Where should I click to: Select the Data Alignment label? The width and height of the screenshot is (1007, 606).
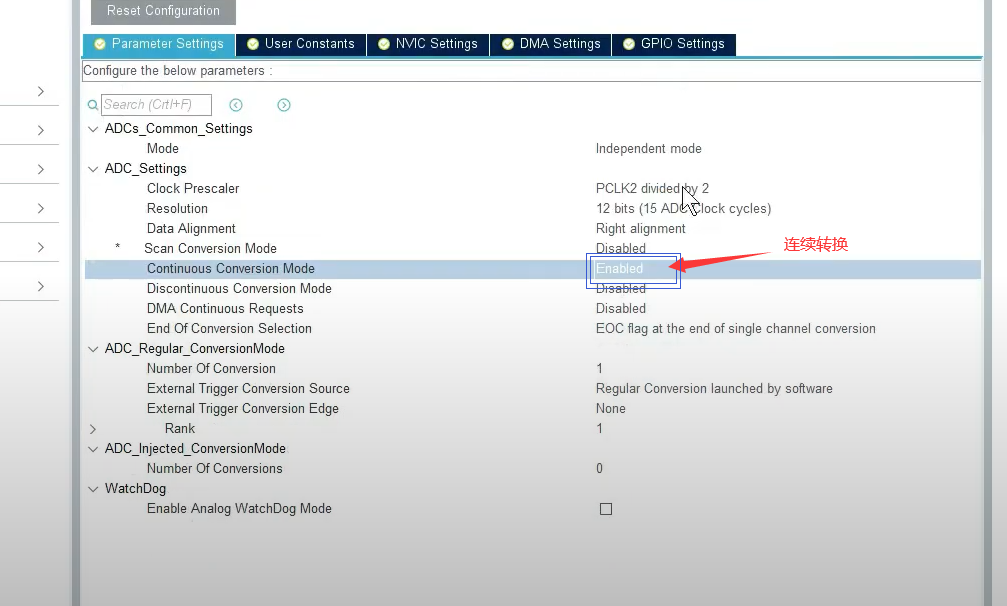(x=191, y=229)
